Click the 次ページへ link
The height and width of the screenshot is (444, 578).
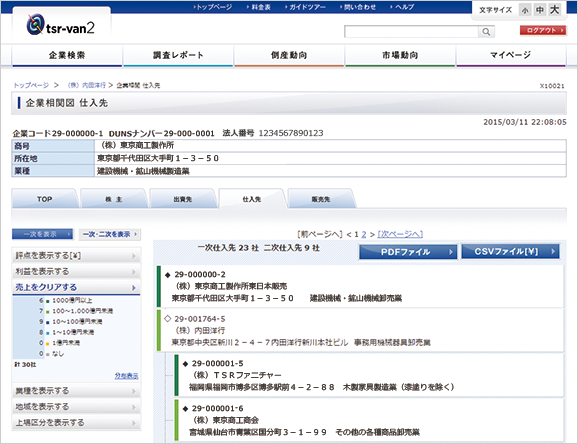click(400, 234)
